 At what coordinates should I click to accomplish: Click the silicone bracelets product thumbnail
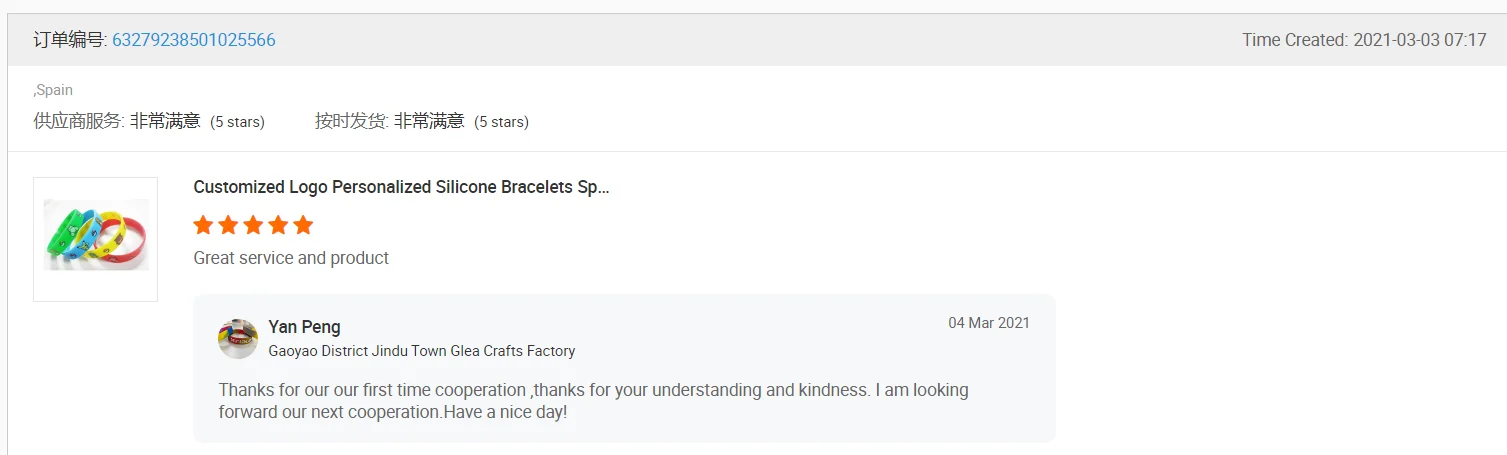[96, 239]
